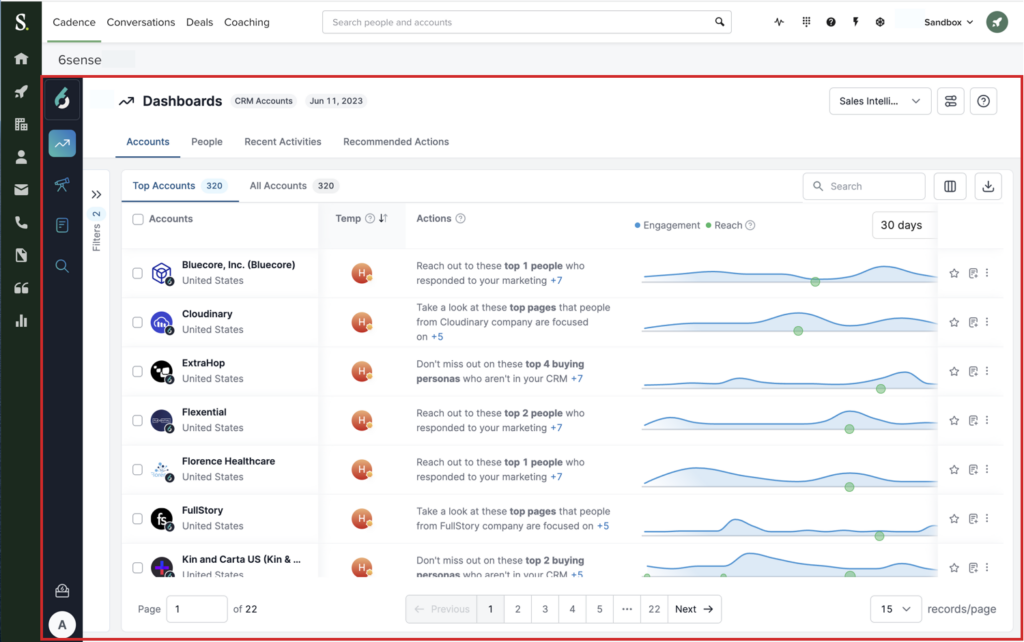
Task: Open the rocket icon in left sidebar
Action: (x=21, y=91)
